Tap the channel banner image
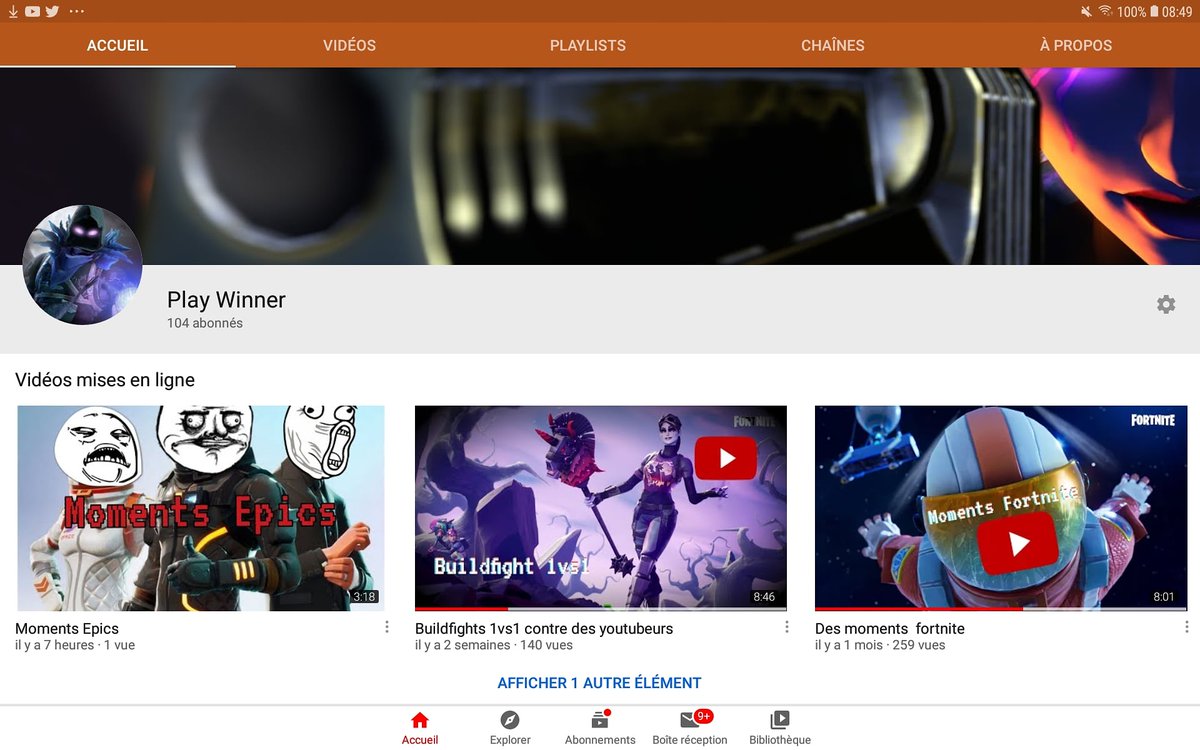This screenshot has height=750, width=1200. 600,166
